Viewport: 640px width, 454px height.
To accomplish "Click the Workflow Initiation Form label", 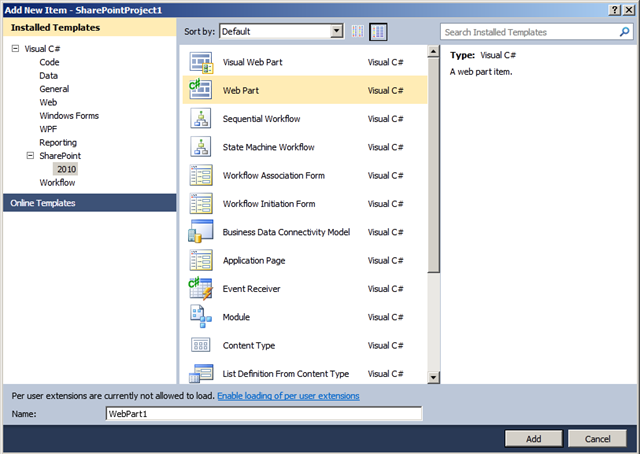I will tap(269, 203).
